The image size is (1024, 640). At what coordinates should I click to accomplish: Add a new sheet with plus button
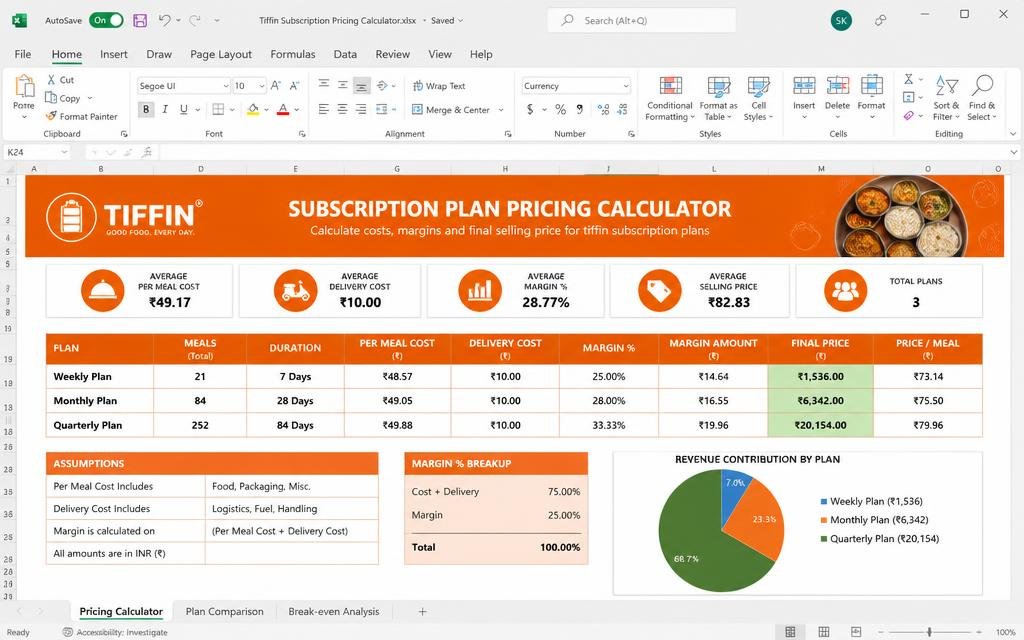coord(423,611)
